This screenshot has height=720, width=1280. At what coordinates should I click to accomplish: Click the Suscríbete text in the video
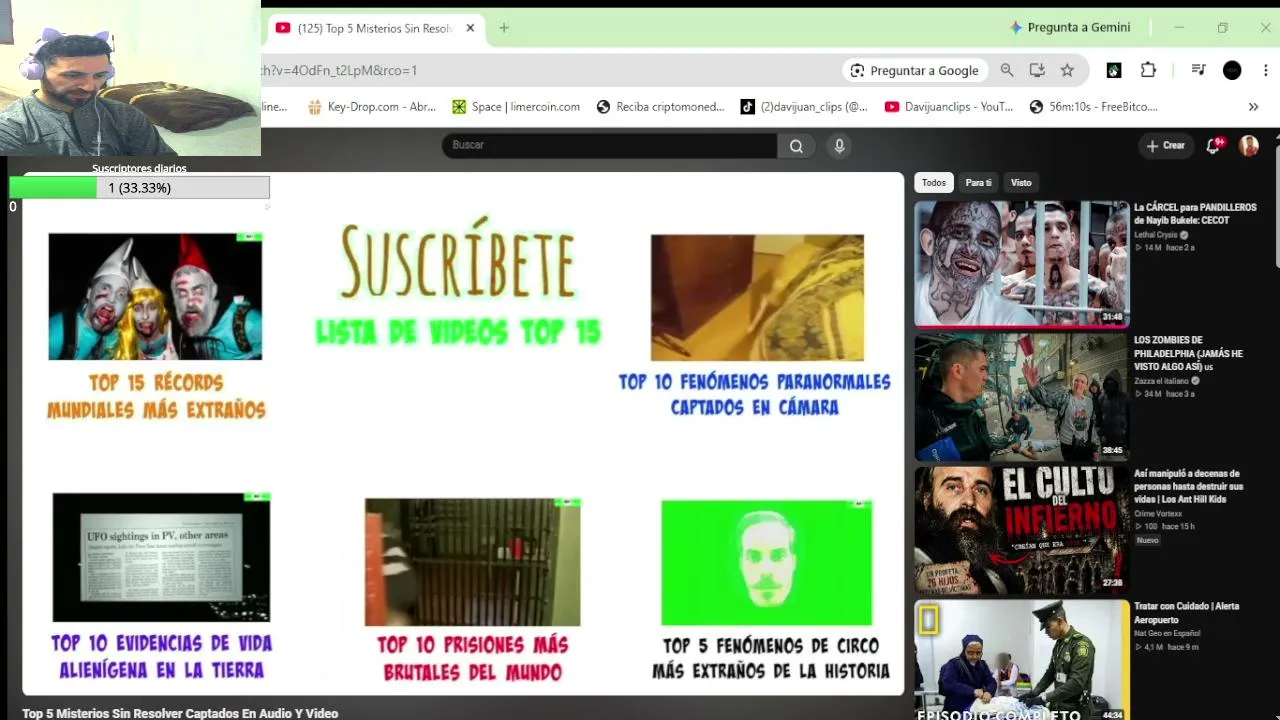coord(458,261)
